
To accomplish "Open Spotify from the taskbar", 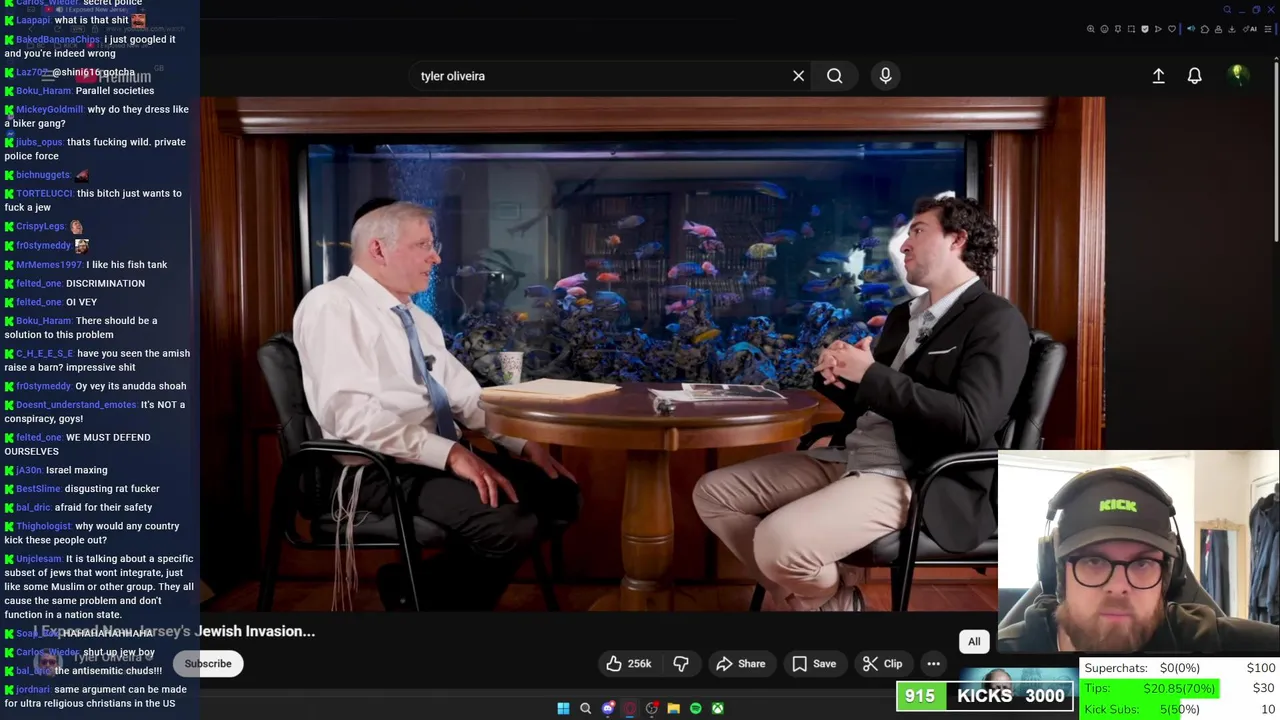I will pyautogui.click(x=695, y=709).
